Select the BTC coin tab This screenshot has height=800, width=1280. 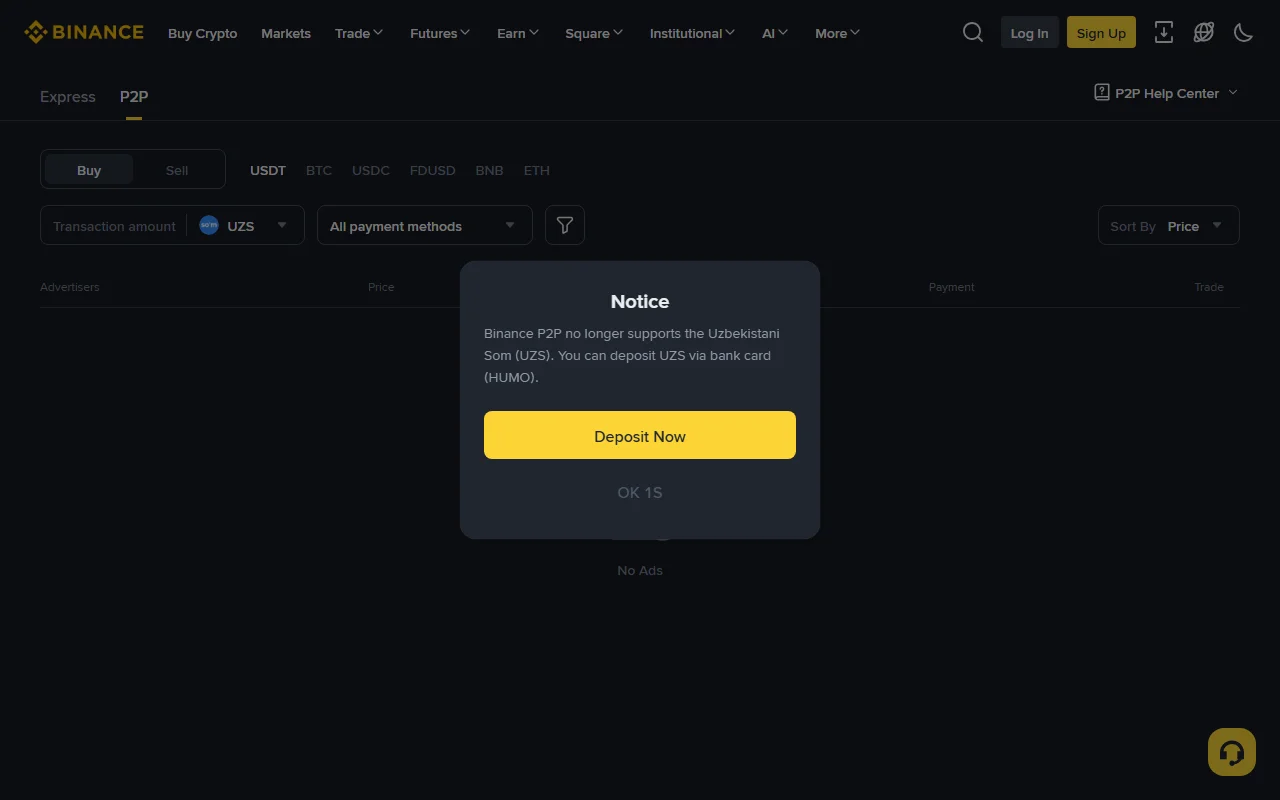[319, 170]
